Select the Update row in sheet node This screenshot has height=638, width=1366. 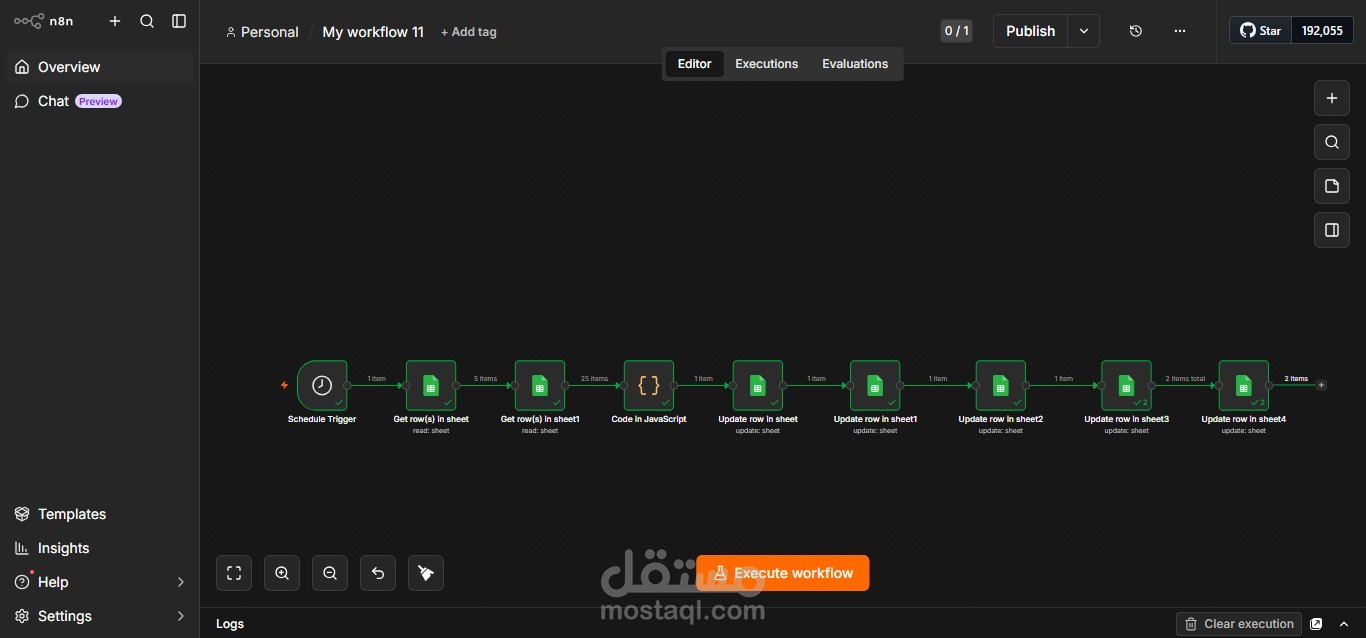(x=758, y=385)
